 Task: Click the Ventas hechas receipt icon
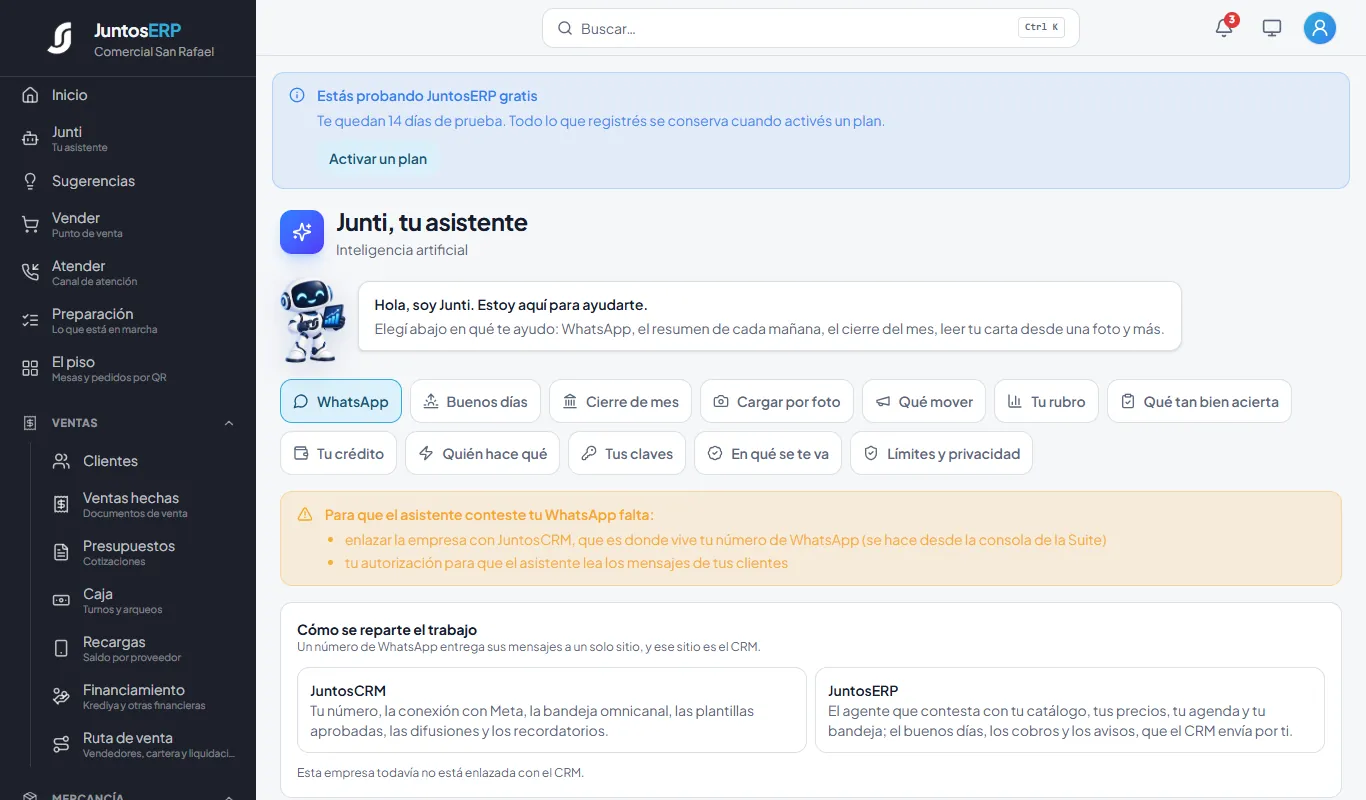(x=61, y=505)
